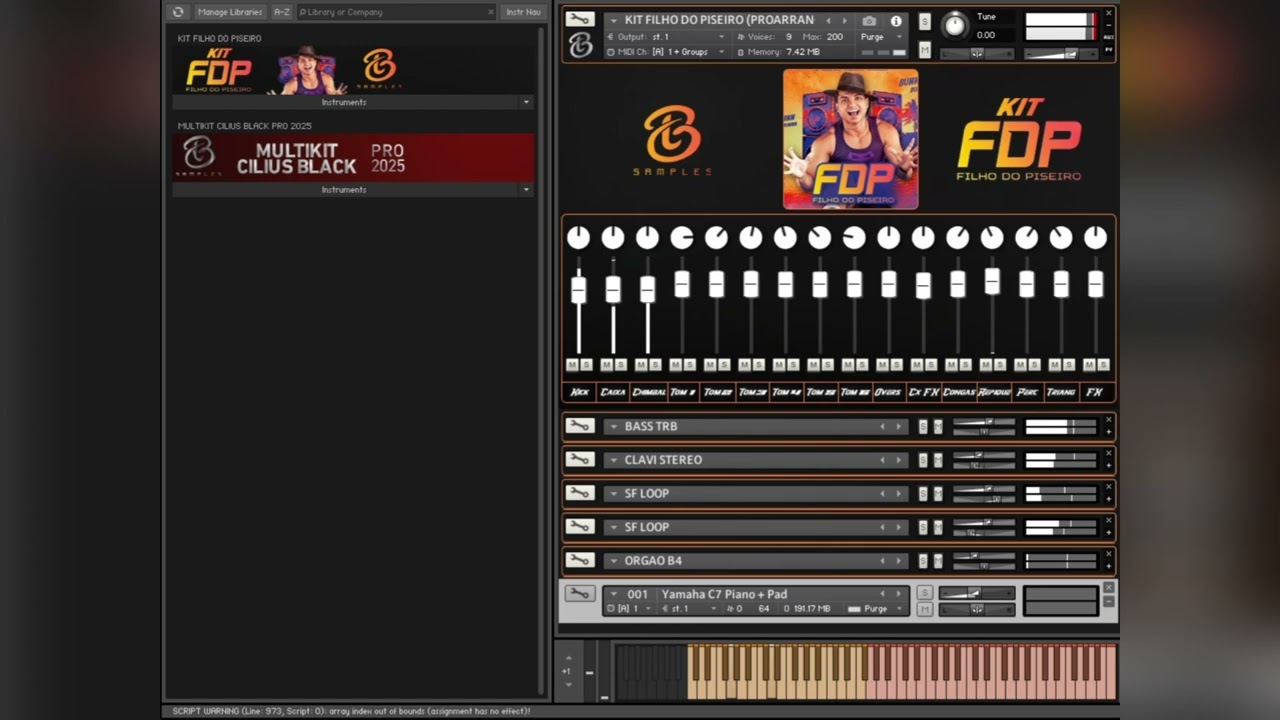The height and width of the screenshot is (720, 1280).
Task: Click the Repique channel volume fader
Action: point(992,281)
